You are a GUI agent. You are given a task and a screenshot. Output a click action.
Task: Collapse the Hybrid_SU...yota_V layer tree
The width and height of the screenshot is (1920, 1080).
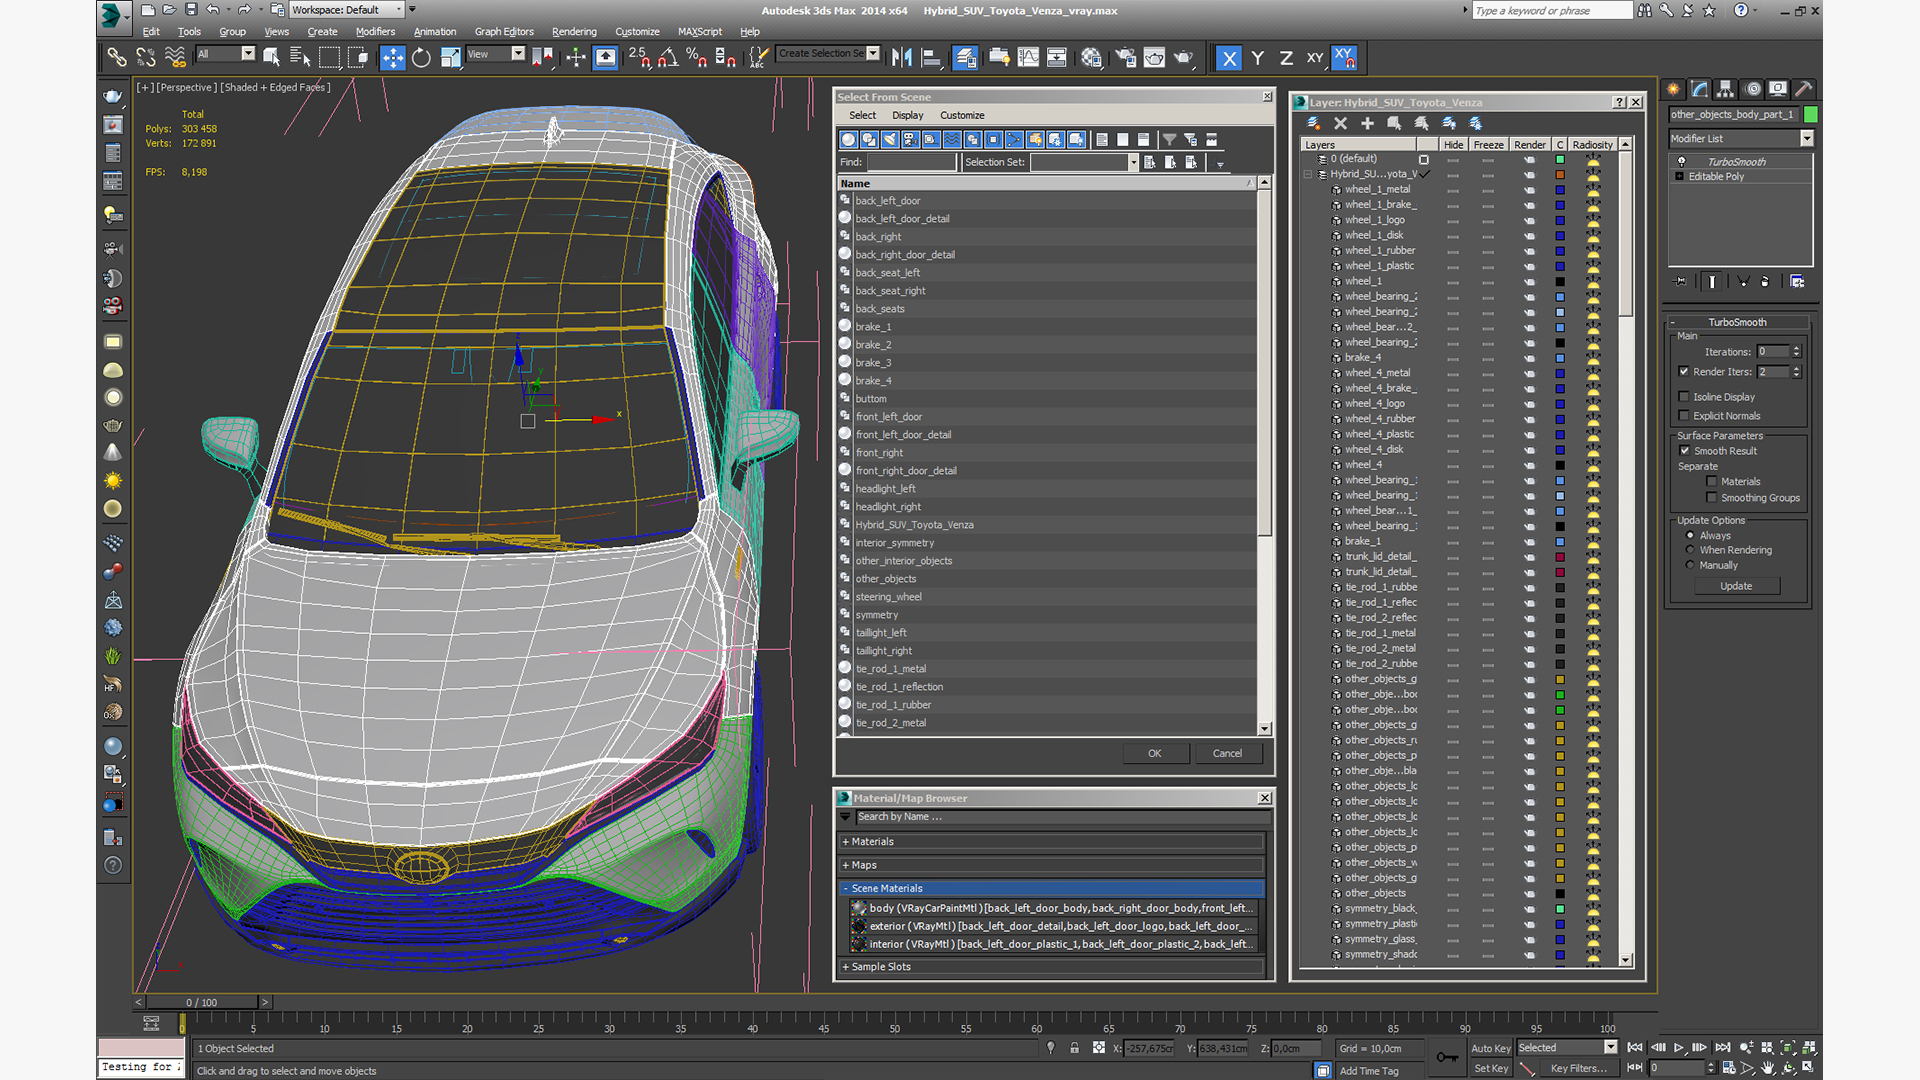1308,174
